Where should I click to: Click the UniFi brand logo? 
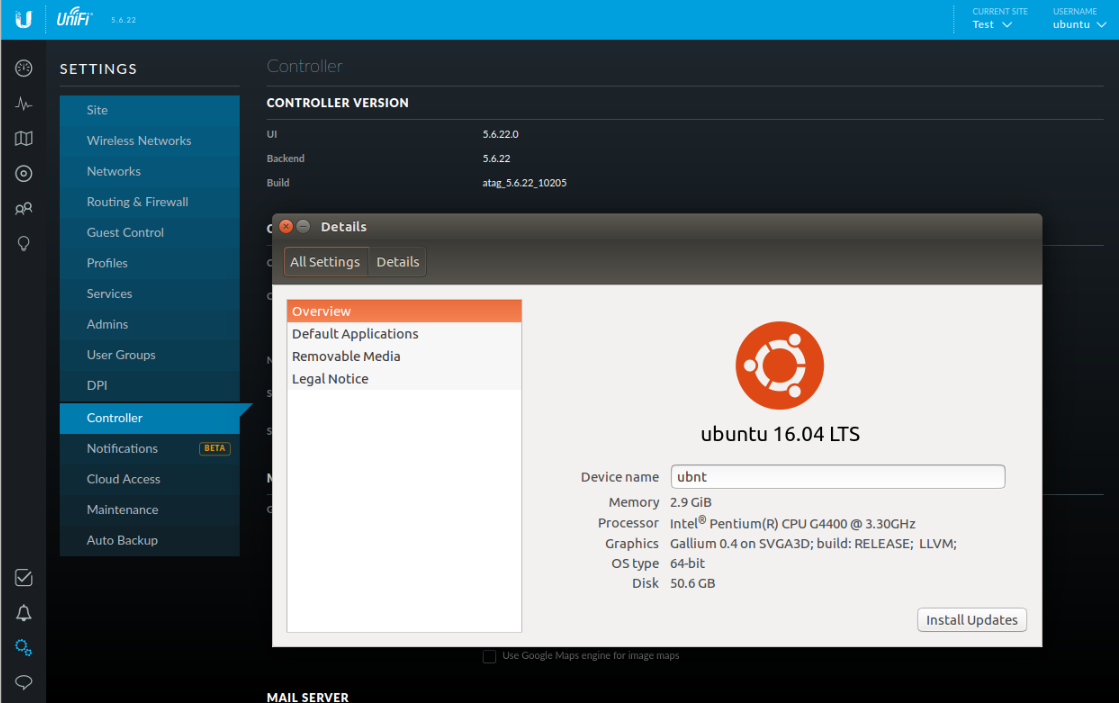click(x=74, y=17)
